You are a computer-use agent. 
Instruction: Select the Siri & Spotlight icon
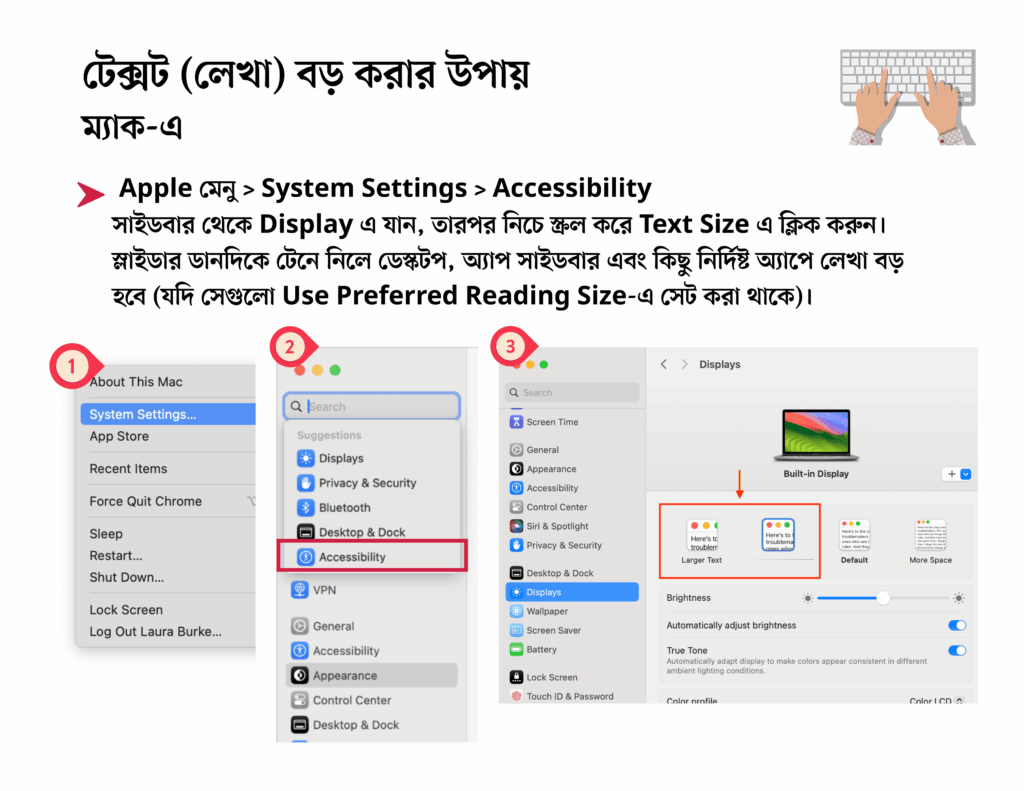point(516,526)
